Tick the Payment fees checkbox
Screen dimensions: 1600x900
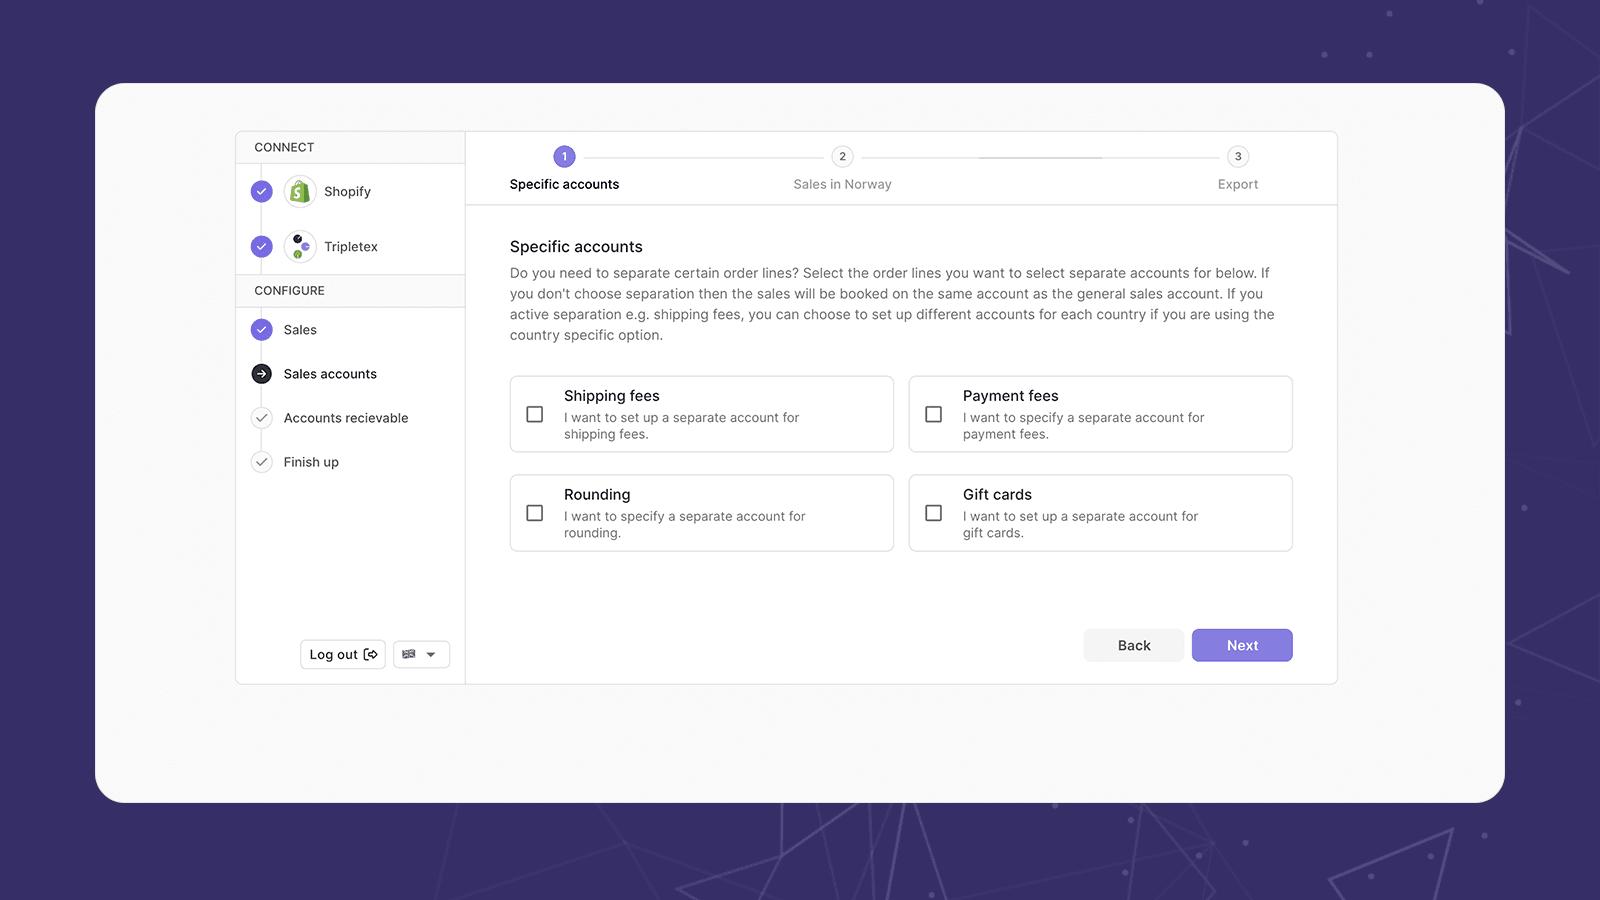tap(934, 414)
